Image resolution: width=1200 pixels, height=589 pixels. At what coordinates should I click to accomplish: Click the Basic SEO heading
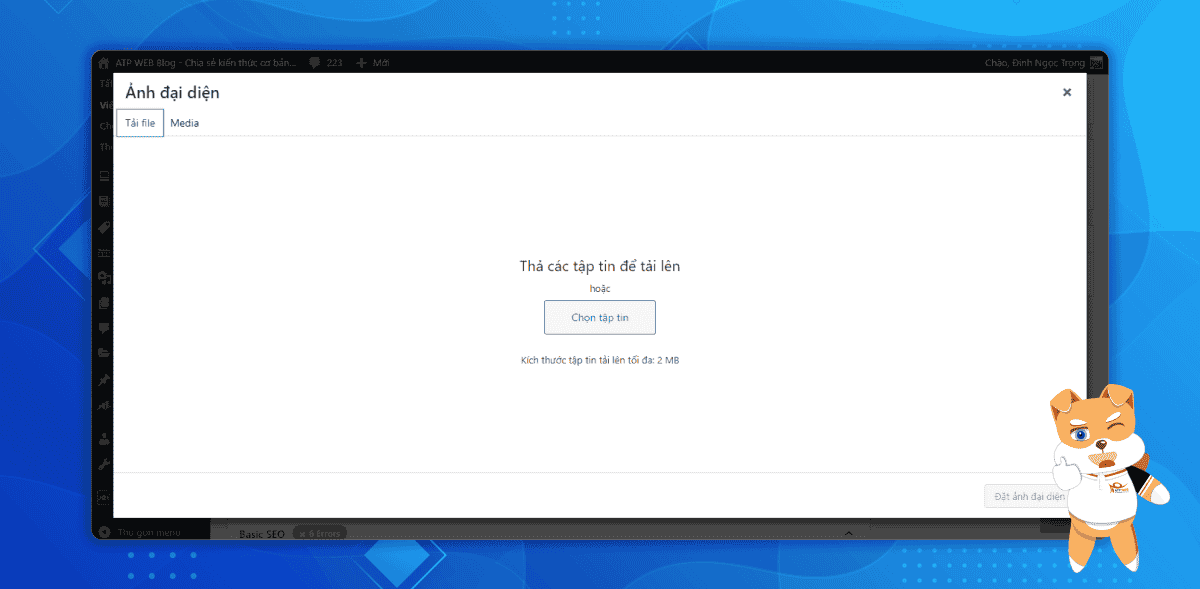[x=262, y=534]
